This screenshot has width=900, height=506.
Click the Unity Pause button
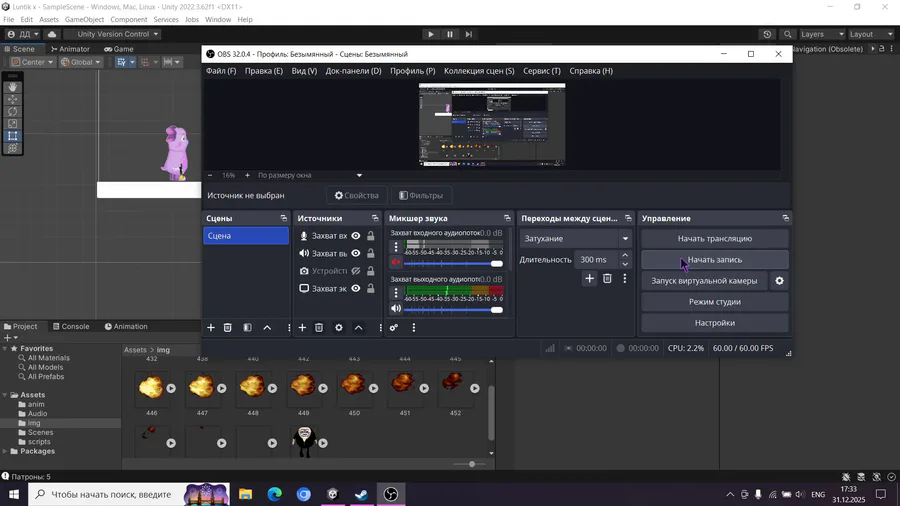click(x=449, y=34)
